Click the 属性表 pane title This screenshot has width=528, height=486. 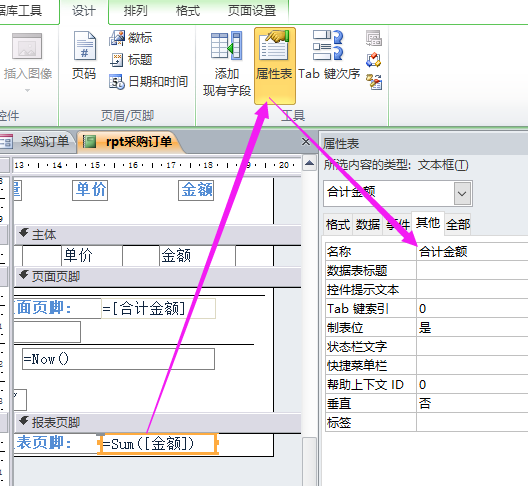[341, 144]
